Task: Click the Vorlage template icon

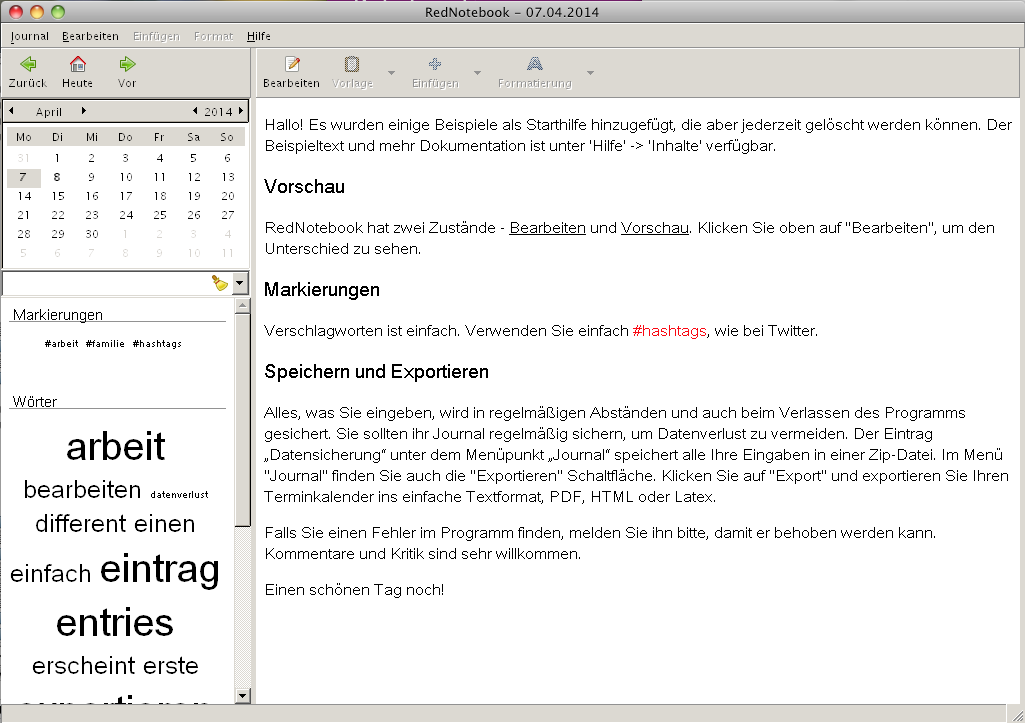Action: 352,64
